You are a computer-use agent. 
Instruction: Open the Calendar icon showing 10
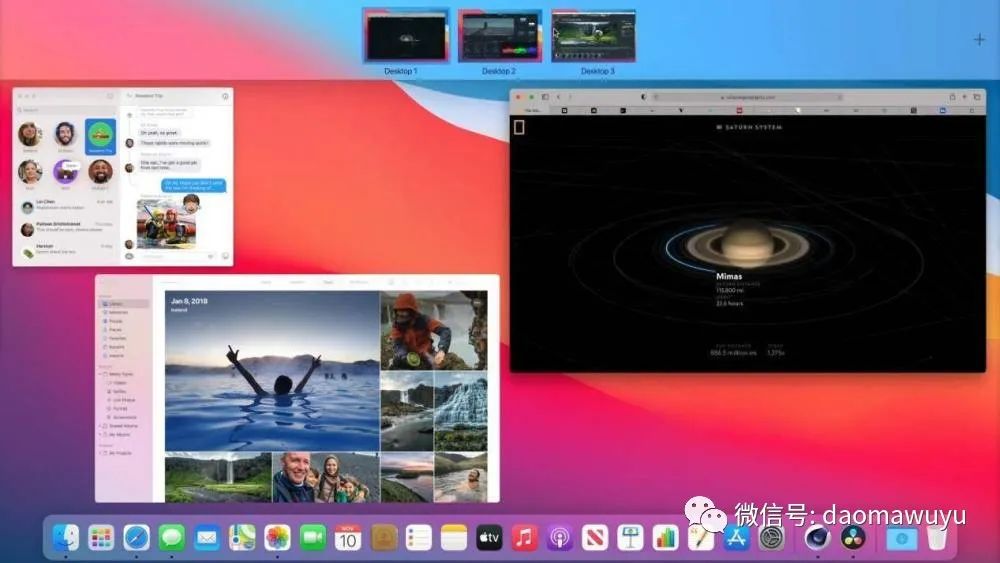347,538
